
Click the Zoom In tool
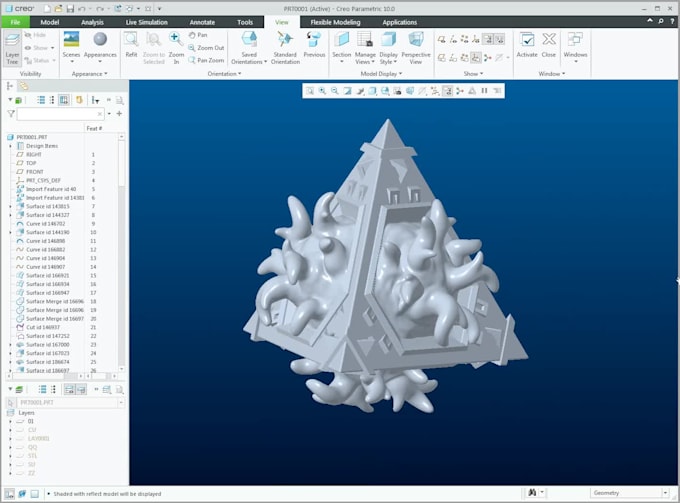(176, 48)
